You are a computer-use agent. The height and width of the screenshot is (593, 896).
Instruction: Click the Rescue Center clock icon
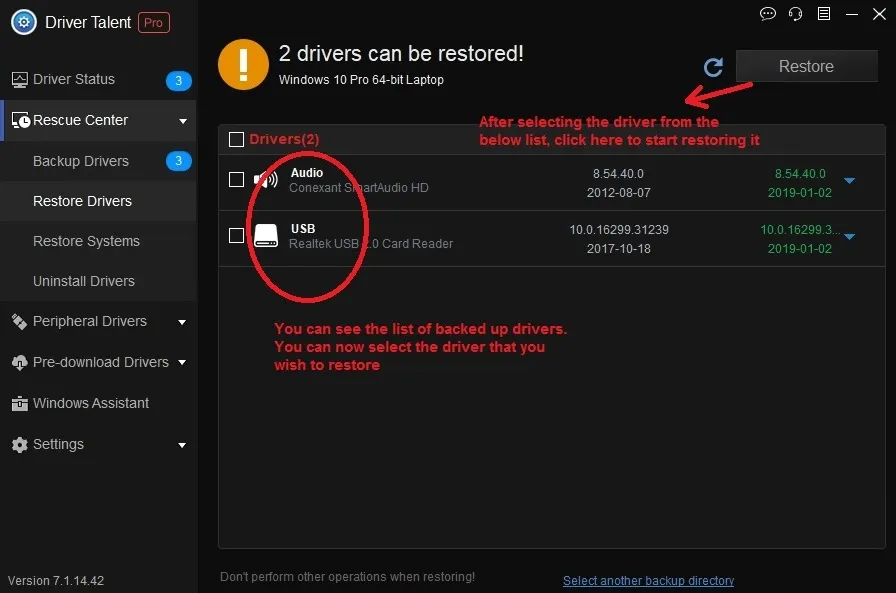(21, 120)
